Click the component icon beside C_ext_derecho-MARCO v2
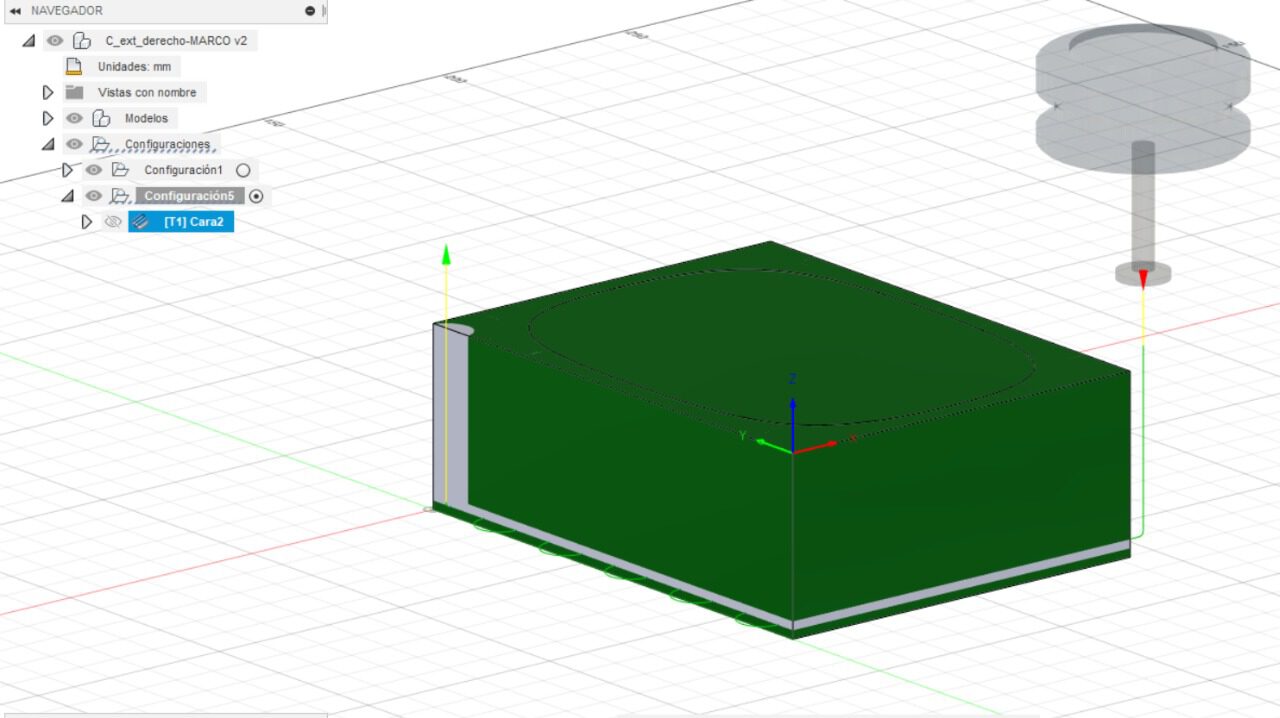1280x718 pixels. 82,41
